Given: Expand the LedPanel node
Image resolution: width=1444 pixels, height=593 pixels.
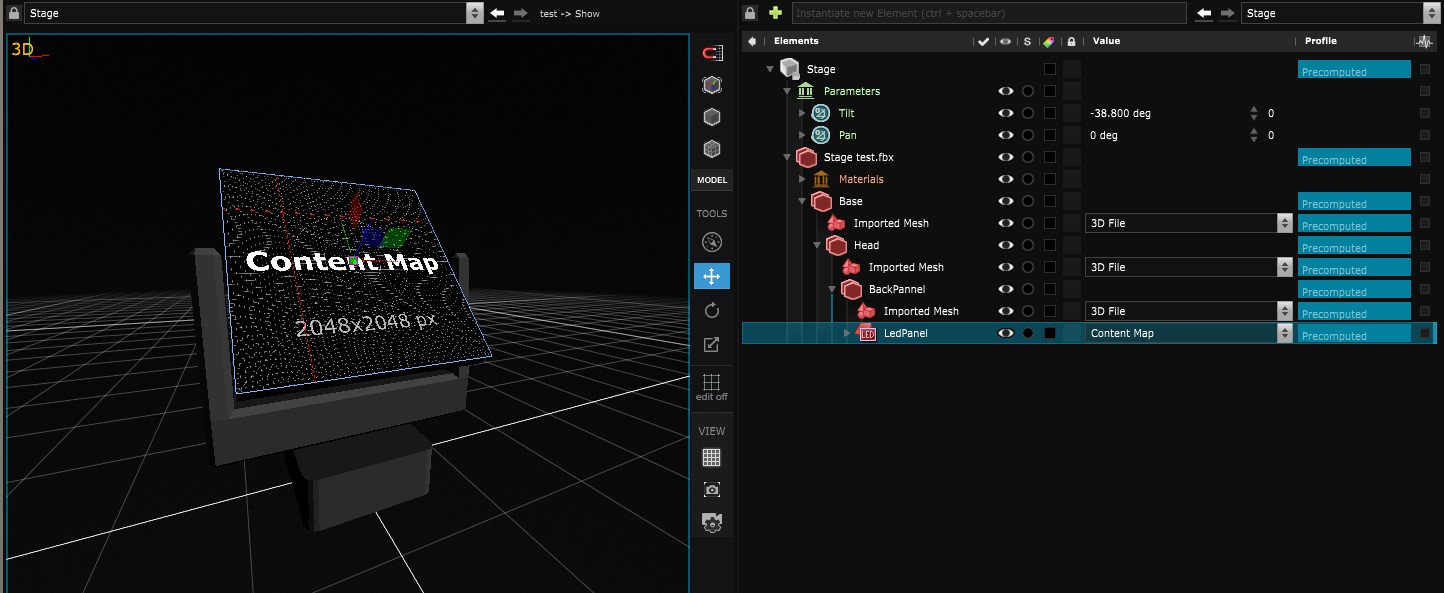Looking at the screenshot, I should point(847,333).
